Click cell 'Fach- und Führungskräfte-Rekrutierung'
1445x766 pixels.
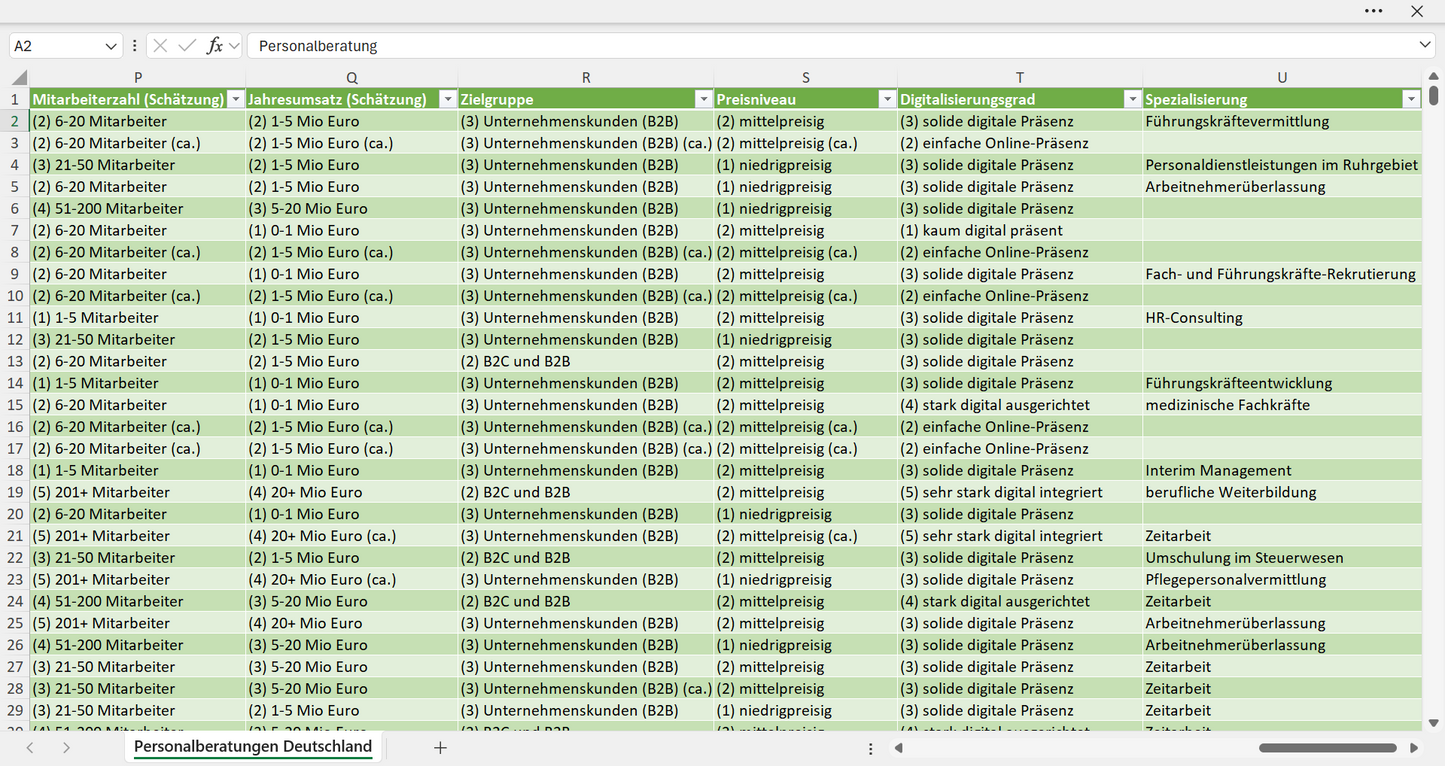coord(1280,274)
